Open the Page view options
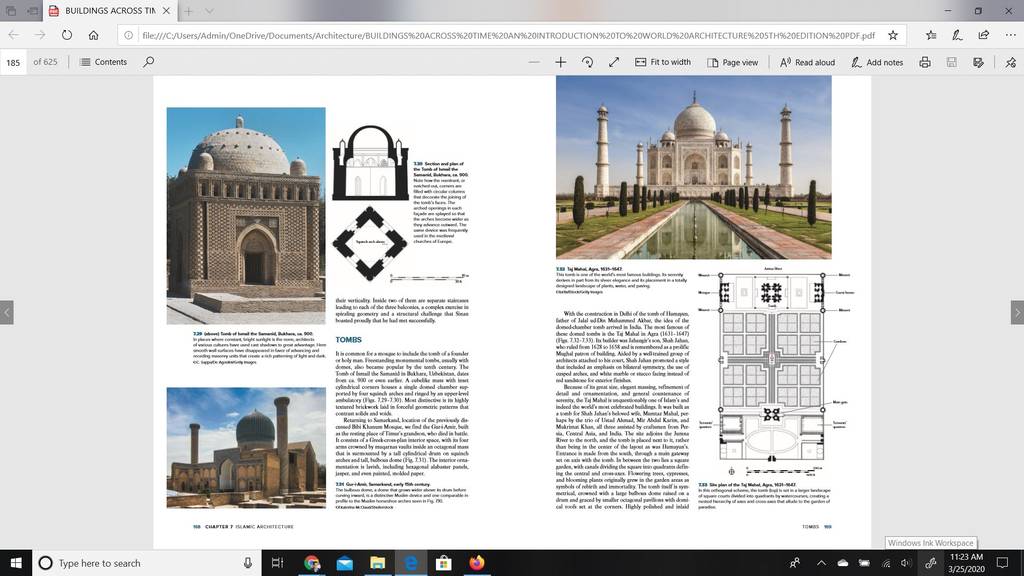The width and height of the screenshot is (1024, 576). tap(732, 62)
